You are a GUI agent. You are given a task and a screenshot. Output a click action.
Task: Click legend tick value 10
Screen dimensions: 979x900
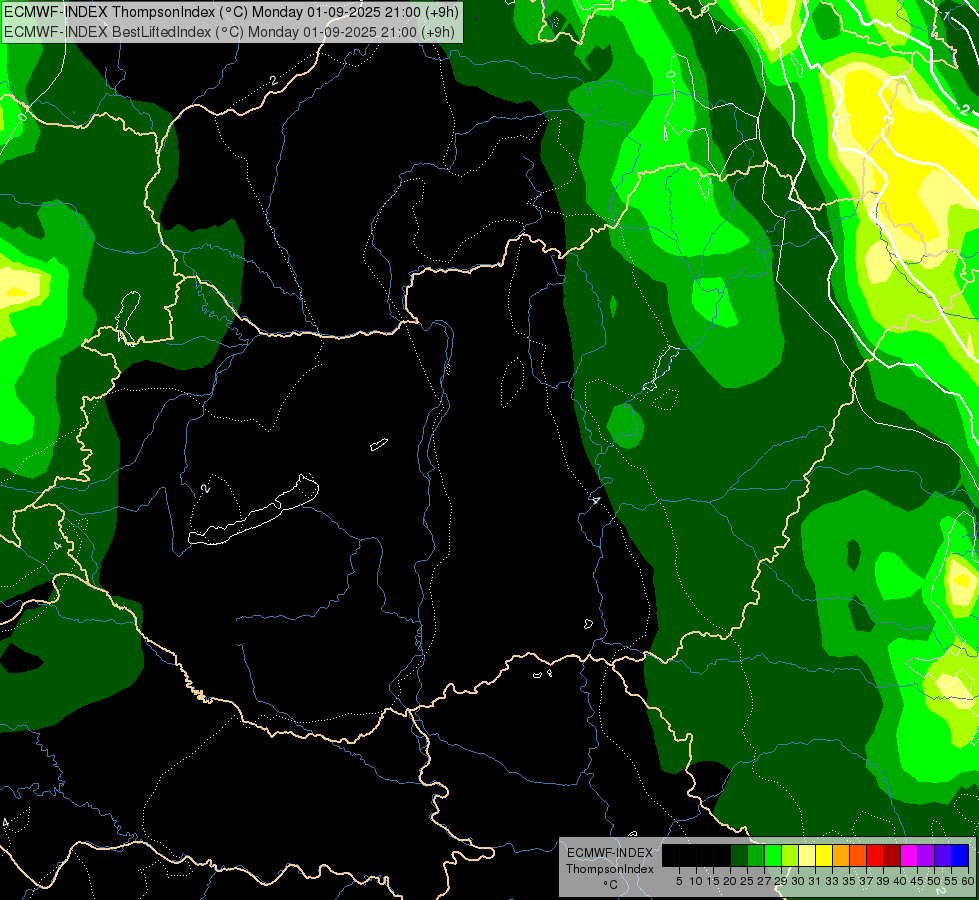pos(696,881)
